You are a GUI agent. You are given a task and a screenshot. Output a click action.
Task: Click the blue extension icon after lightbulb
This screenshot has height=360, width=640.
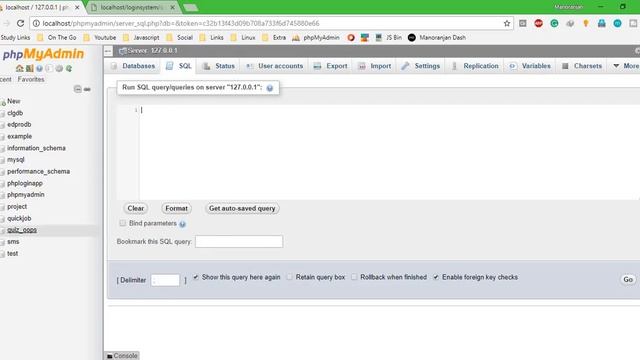click(x=602, y=23)
